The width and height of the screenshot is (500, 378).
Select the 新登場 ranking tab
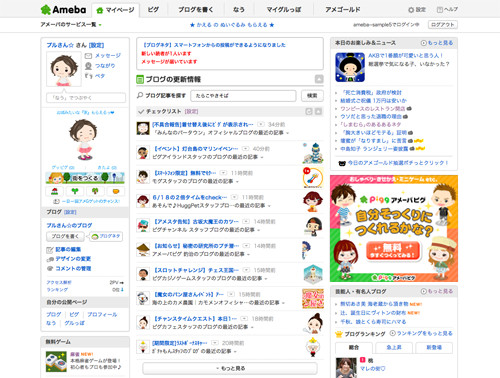(434, 347)
